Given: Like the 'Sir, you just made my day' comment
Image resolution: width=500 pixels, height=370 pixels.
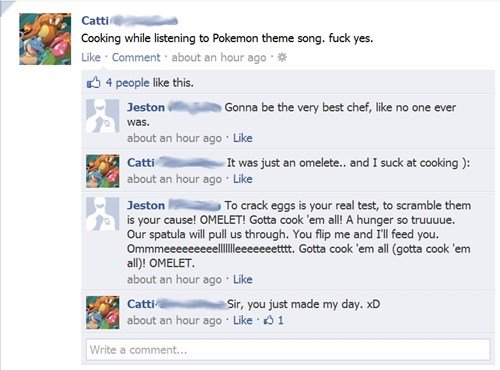Looking at the screenshot, I should click(243, 320).
